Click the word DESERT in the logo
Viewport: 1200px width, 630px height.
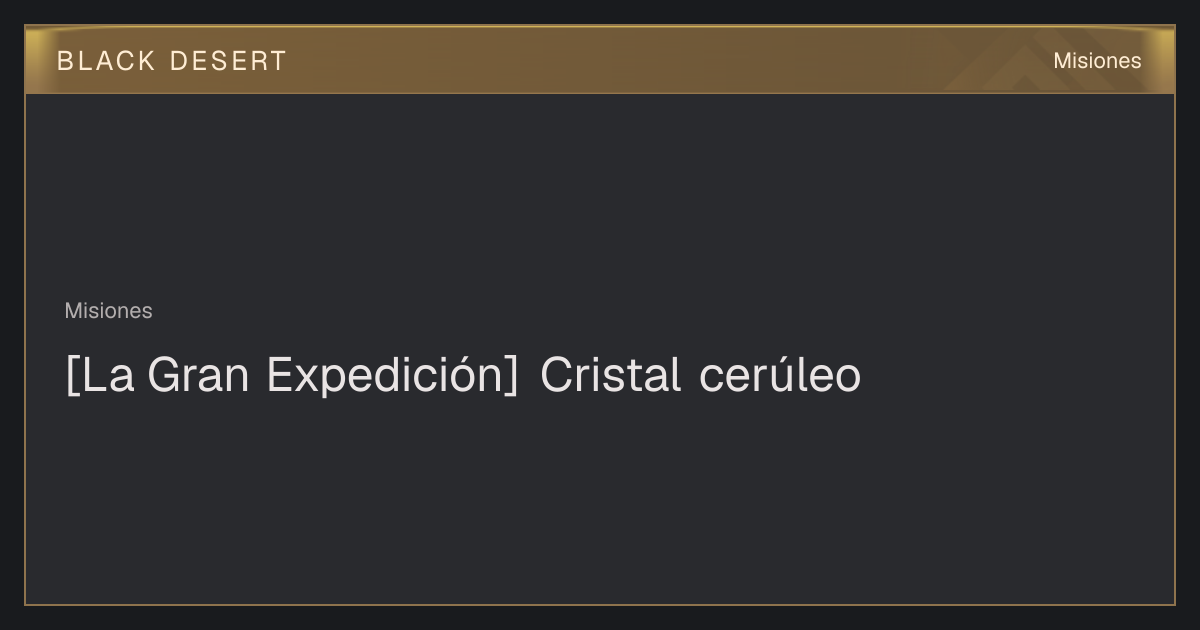pos(228,61)
